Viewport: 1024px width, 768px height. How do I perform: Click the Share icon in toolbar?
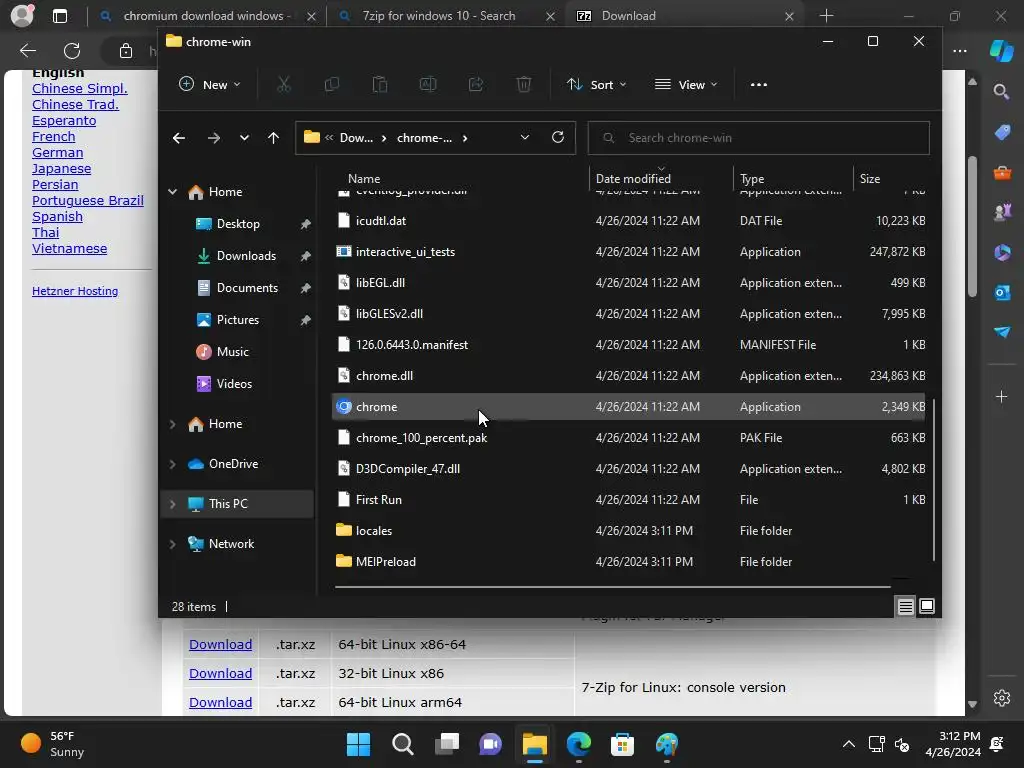pos(476,84)
